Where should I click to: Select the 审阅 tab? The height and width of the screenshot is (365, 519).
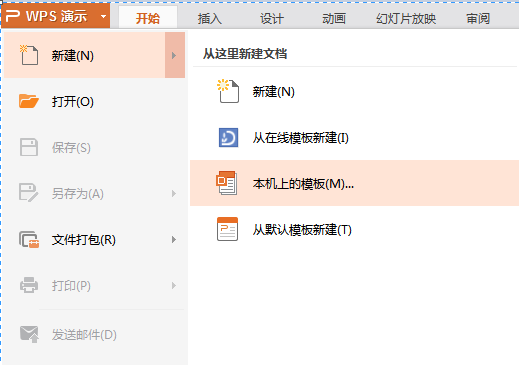click(478, 18)
